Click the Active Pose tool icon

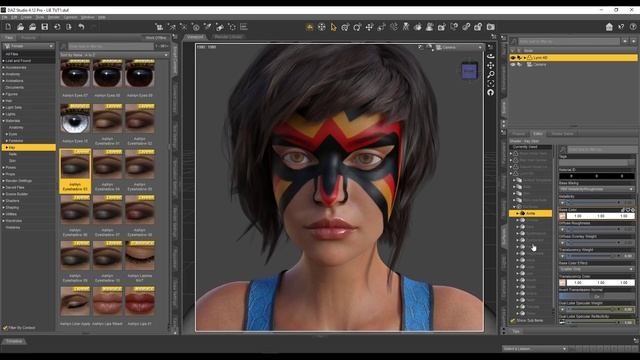(x=405, y=27)
